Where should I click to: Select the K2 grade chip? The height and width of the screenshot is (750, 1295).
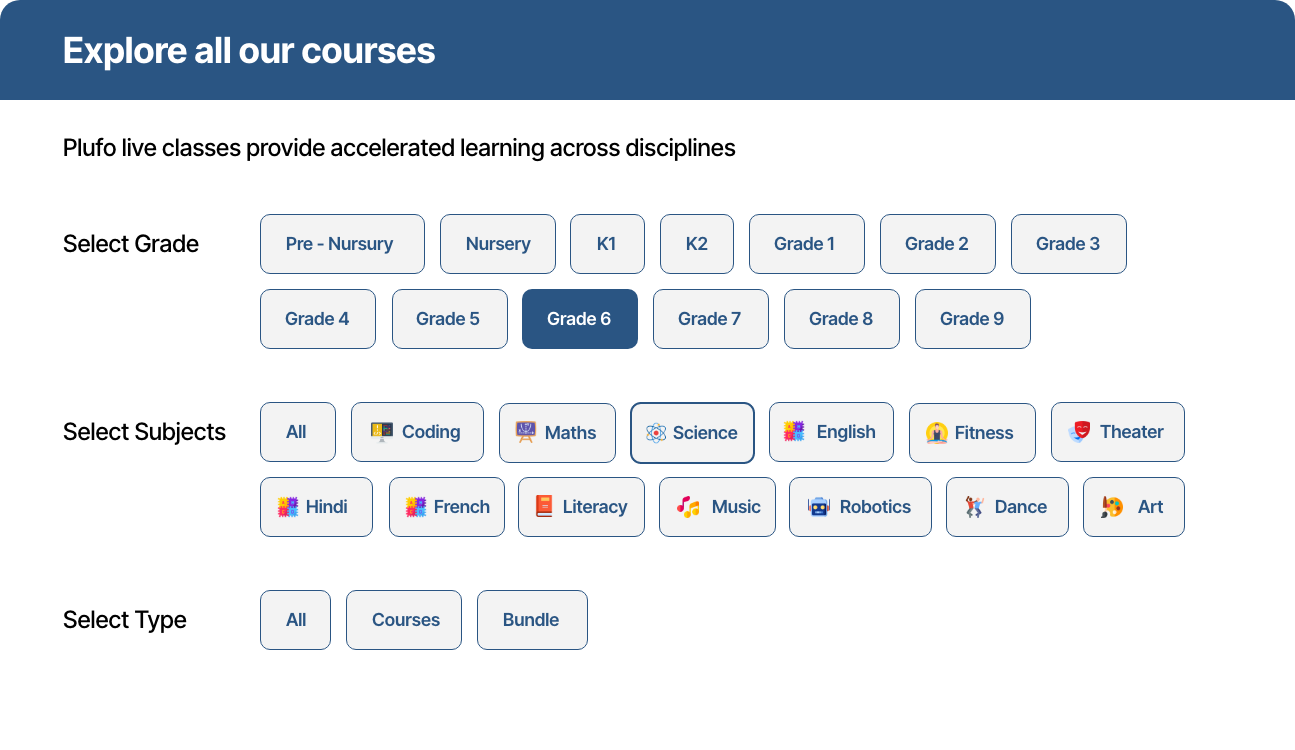click(x=696, y=244)
